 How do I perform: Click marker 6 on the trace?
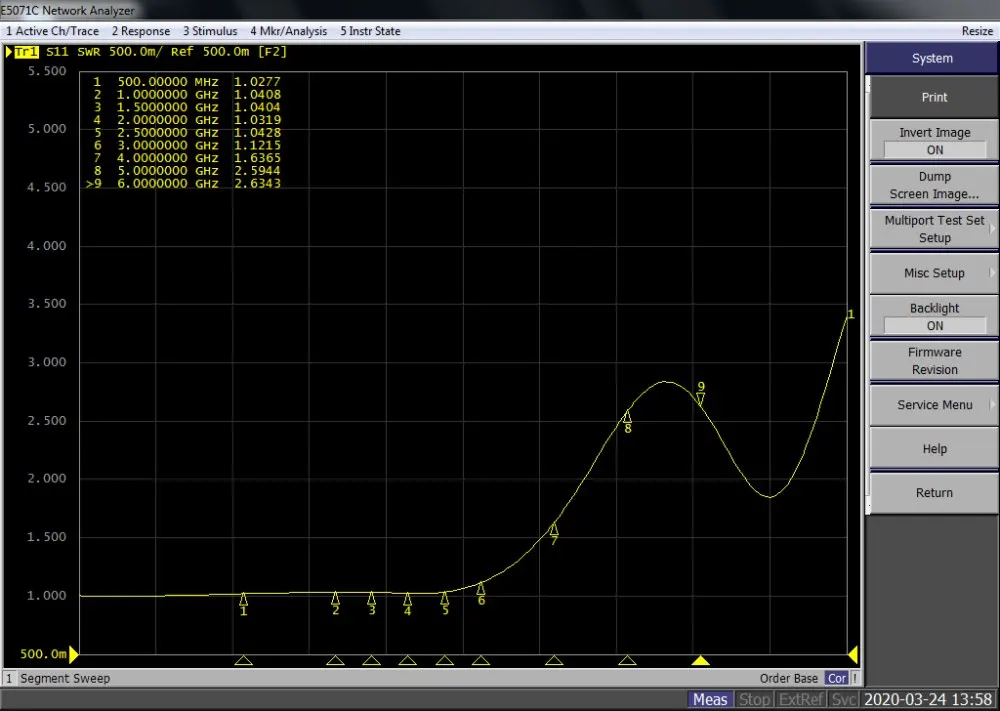[481, 590]
